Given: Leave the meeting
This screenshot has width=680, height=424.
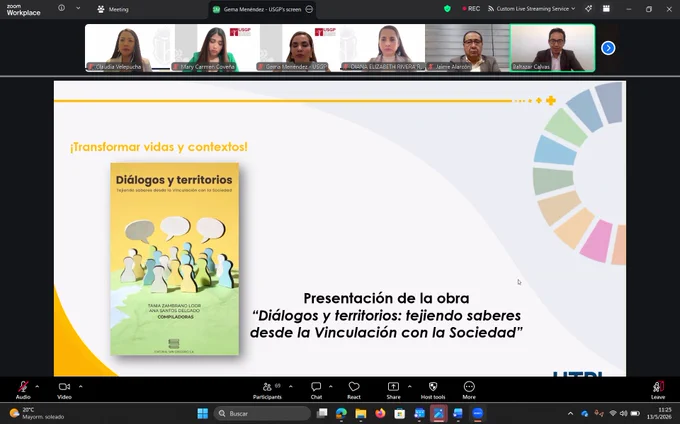Looking at the screenshot, I should [658, 390].
